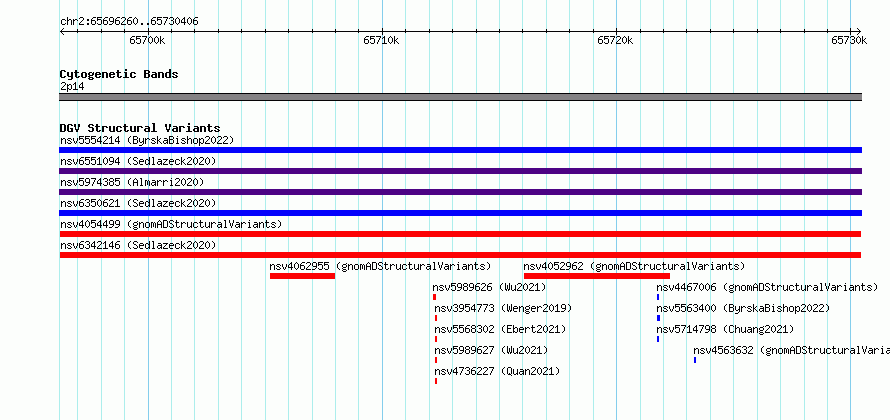Select the nsv6551094 purple variant bar
Image resolution: width=890 pixels, height=420 pixels.
(460, 171)
